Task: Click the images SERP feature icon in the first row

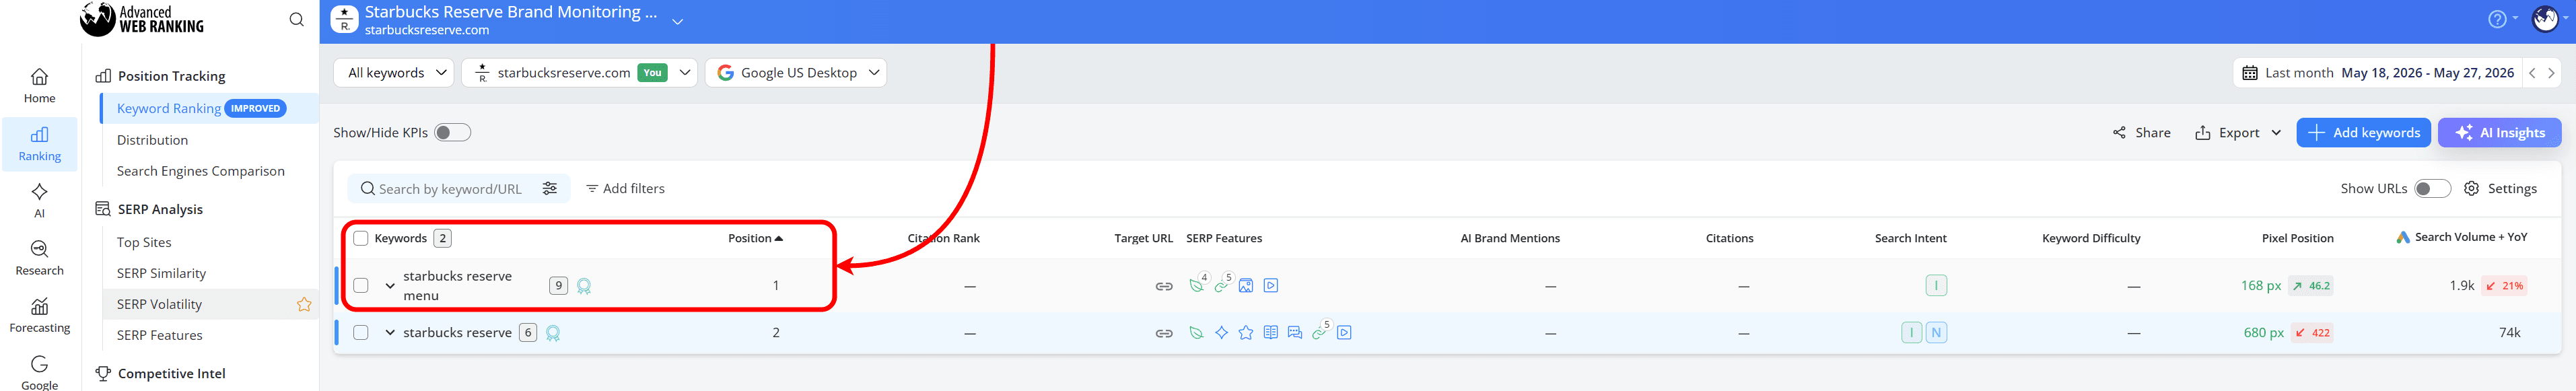Action: 1246,286
